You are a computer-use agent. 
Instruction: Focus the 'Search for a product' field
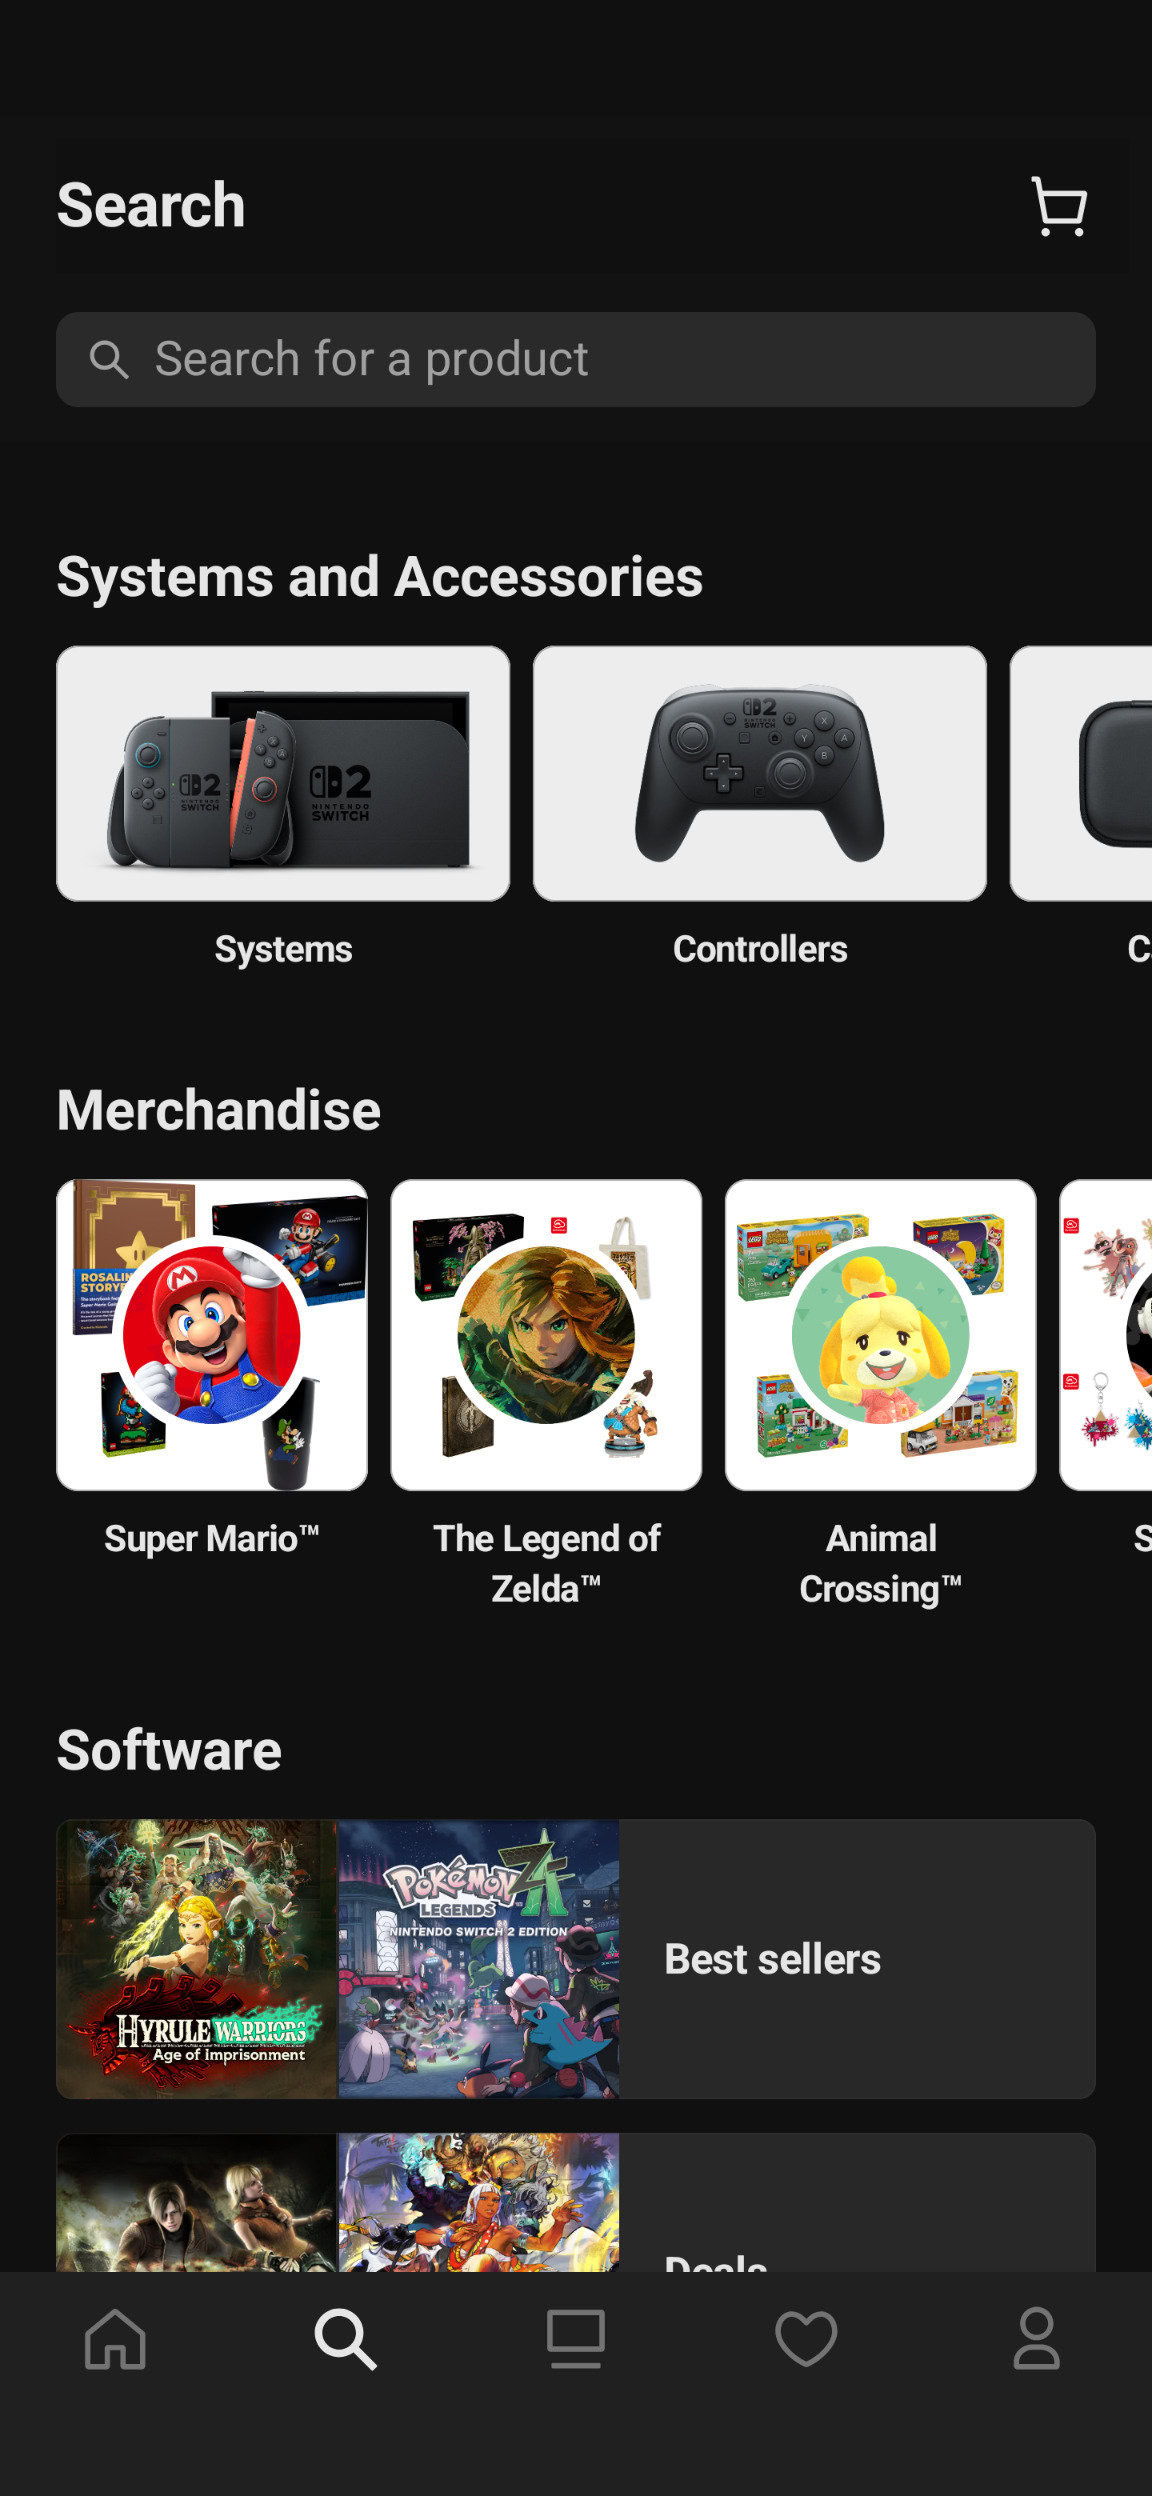pos(576,359)
